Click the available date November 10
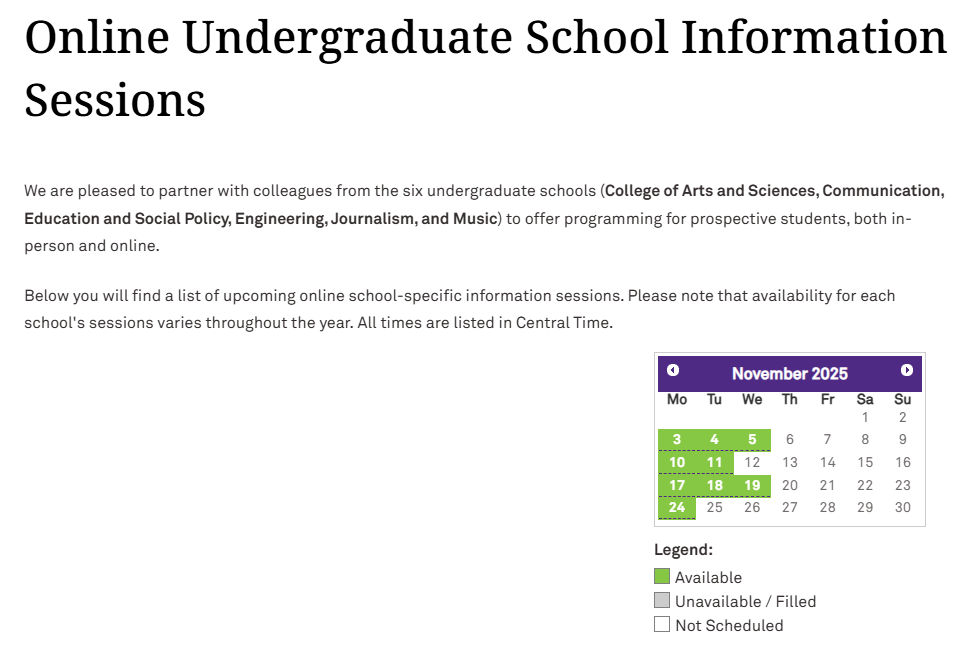Viewport: 967px width, 651px height. pos(677,462)
